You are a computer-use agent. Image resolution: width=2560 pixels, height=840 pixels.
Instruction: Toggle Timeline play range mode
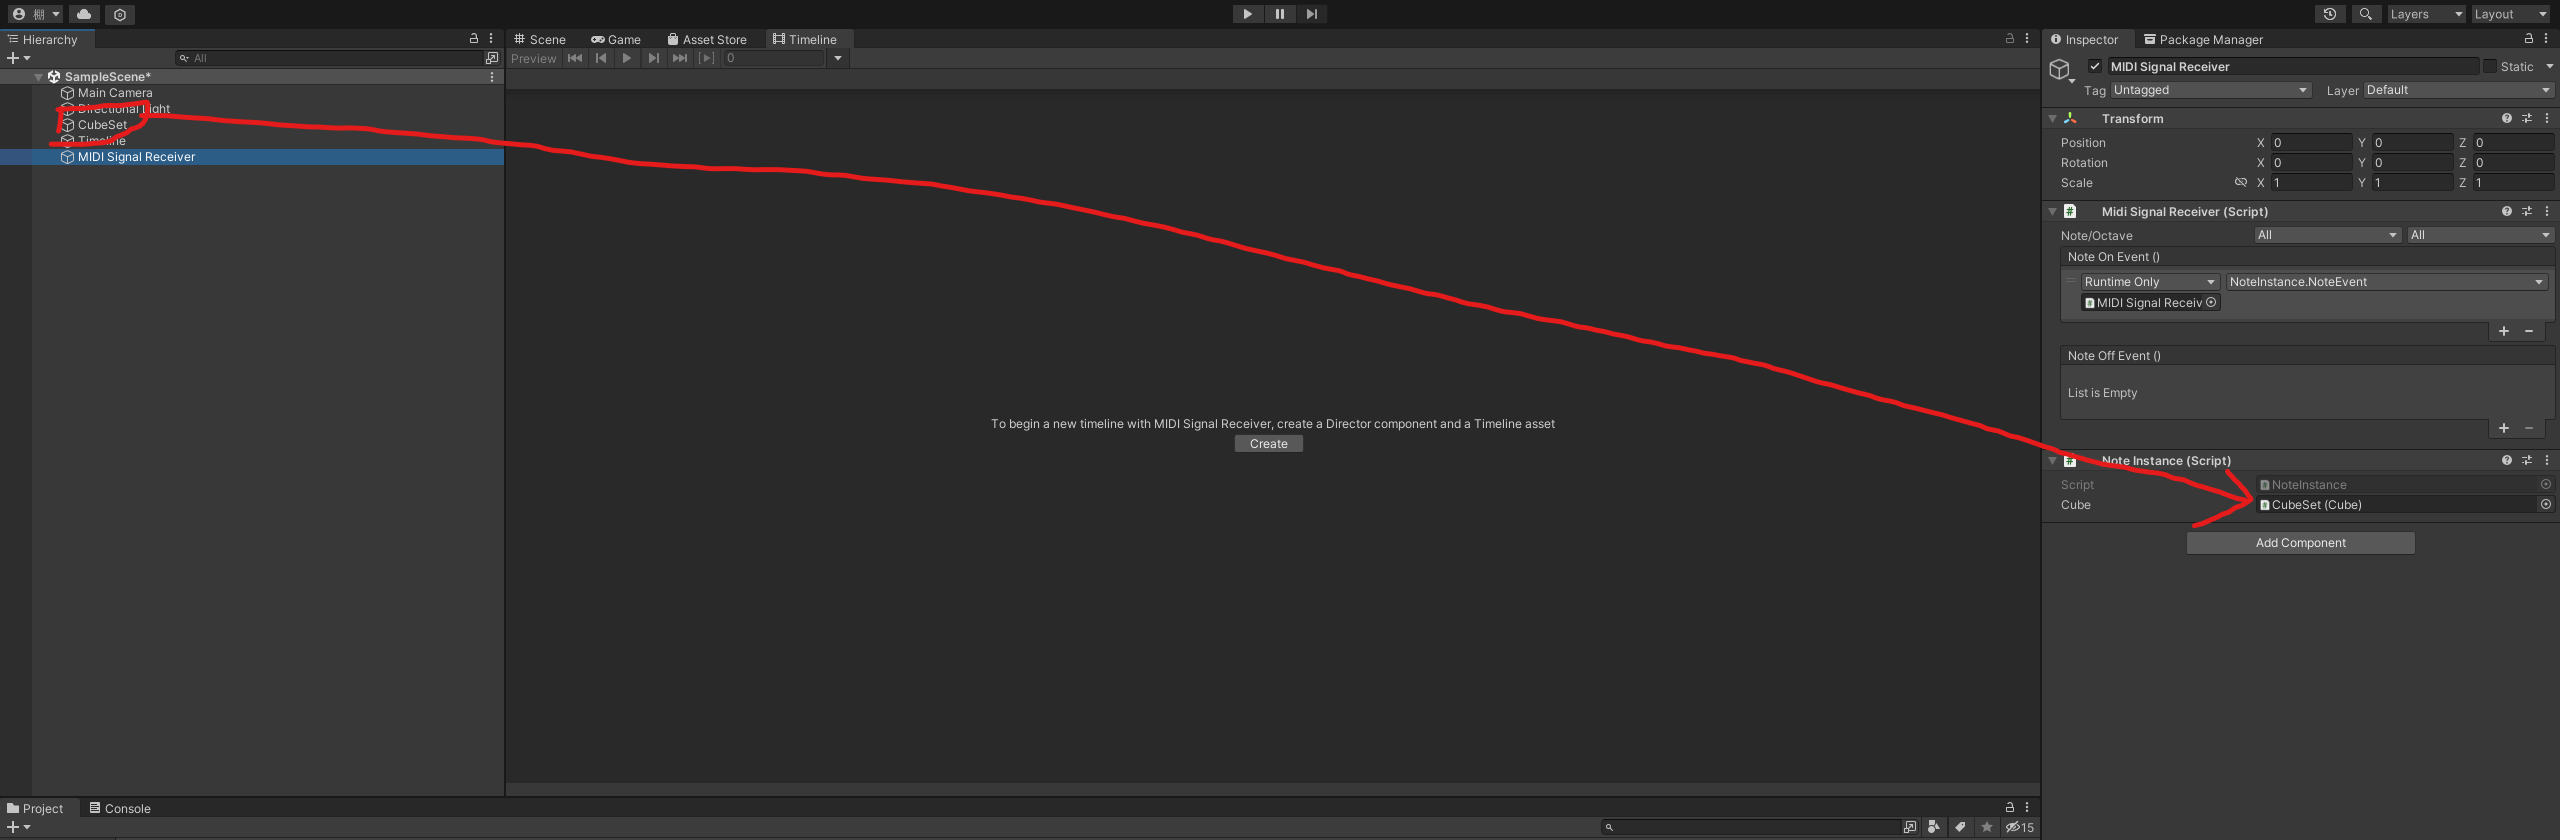pyautogui.click(x=706, y=58)
